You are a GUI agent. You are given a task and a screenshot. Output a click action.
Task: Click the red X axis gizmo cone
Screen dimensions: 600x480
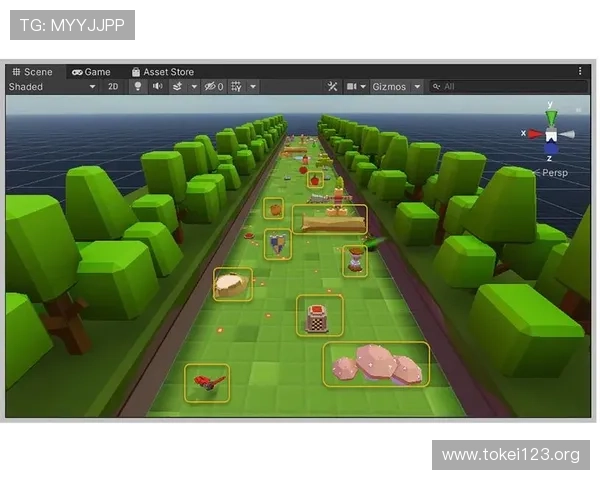point(533,134)
